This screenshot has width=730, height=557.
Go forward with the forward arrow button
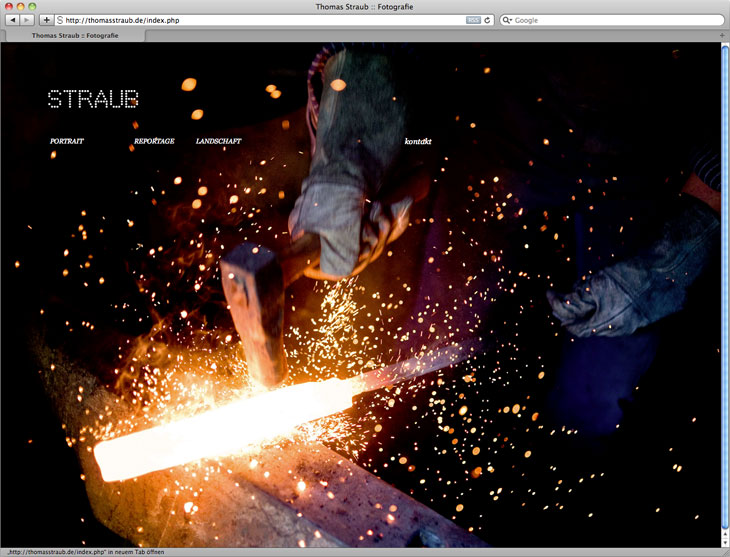(27, 20)
